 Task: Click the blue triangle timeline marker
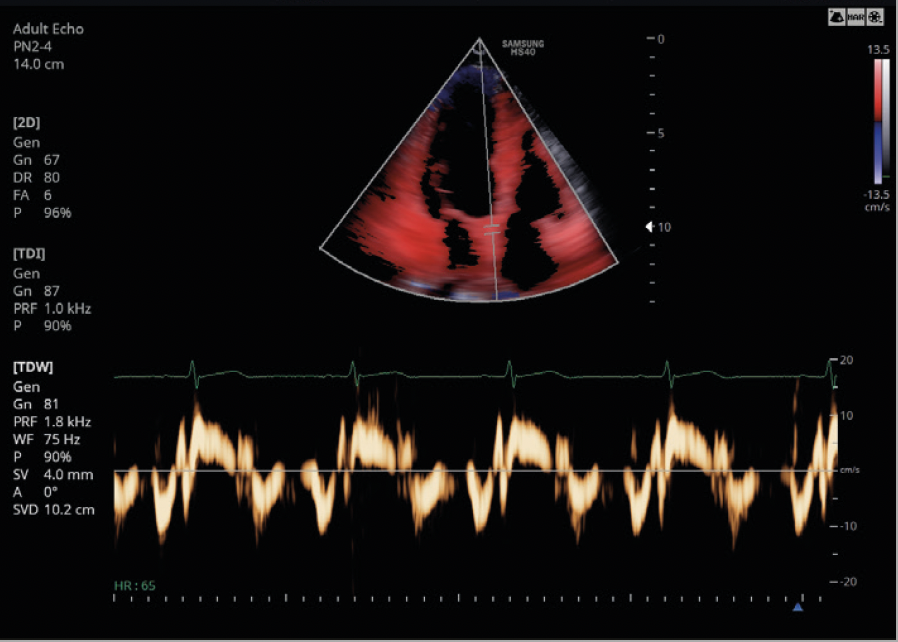798,607
